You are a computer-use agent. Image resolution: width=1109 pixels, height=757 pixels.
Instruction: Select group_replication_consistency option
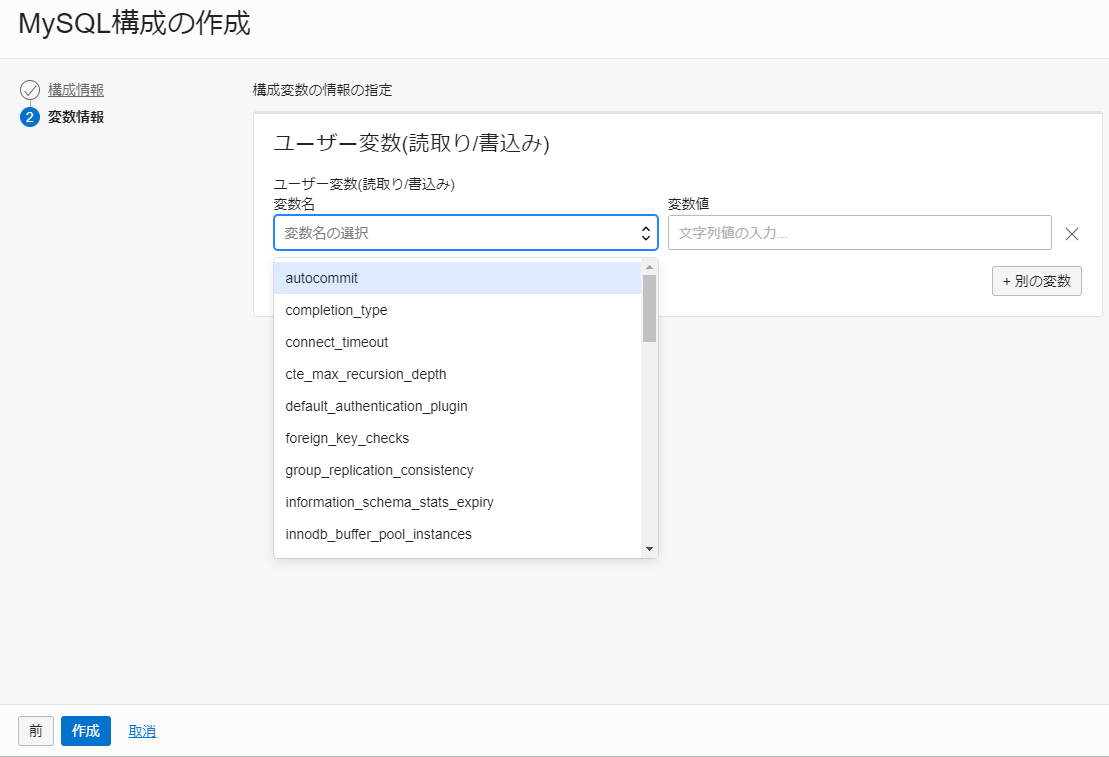[457, 470]
